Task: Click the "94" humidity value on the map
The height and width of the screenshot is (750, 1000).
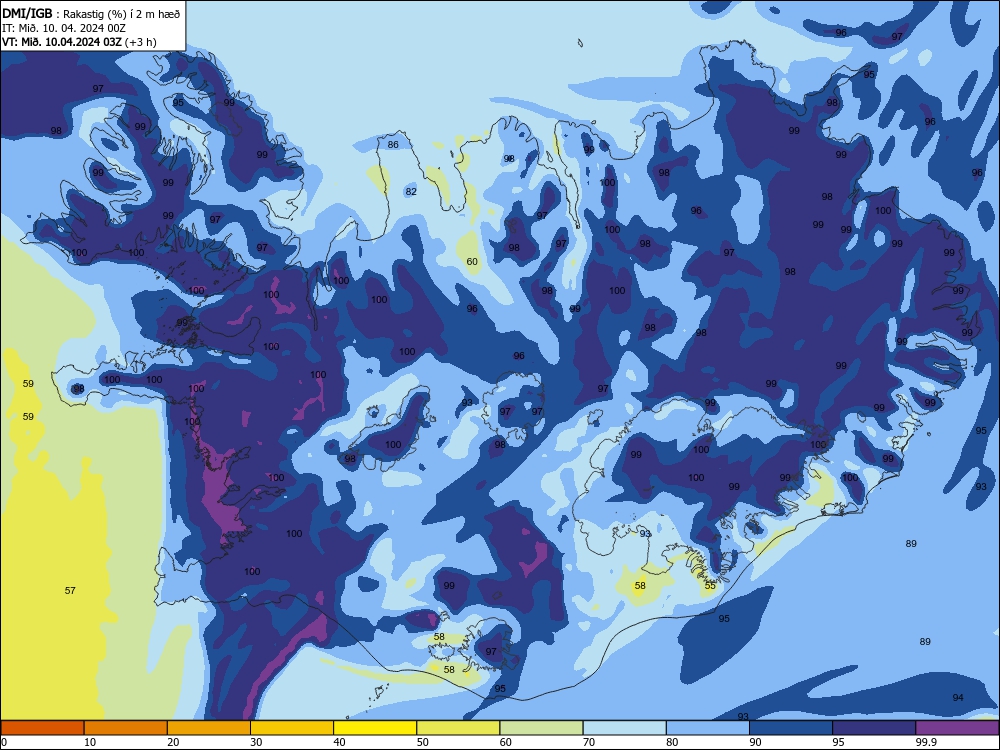Action: coord(958,698)
